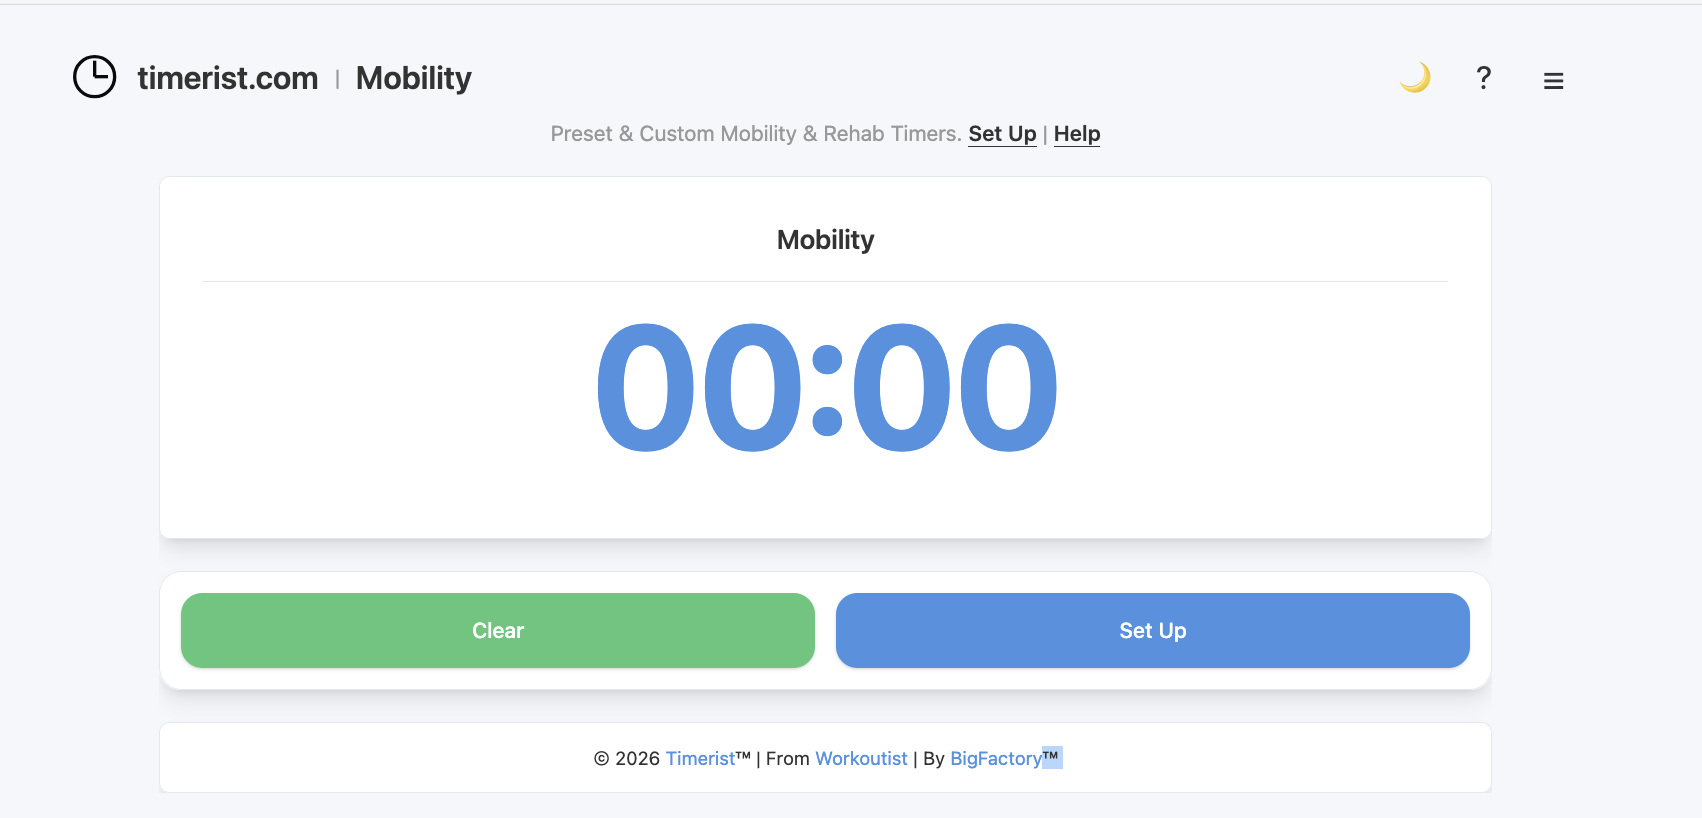Click the clock logo icon

[x=94, y=76]
